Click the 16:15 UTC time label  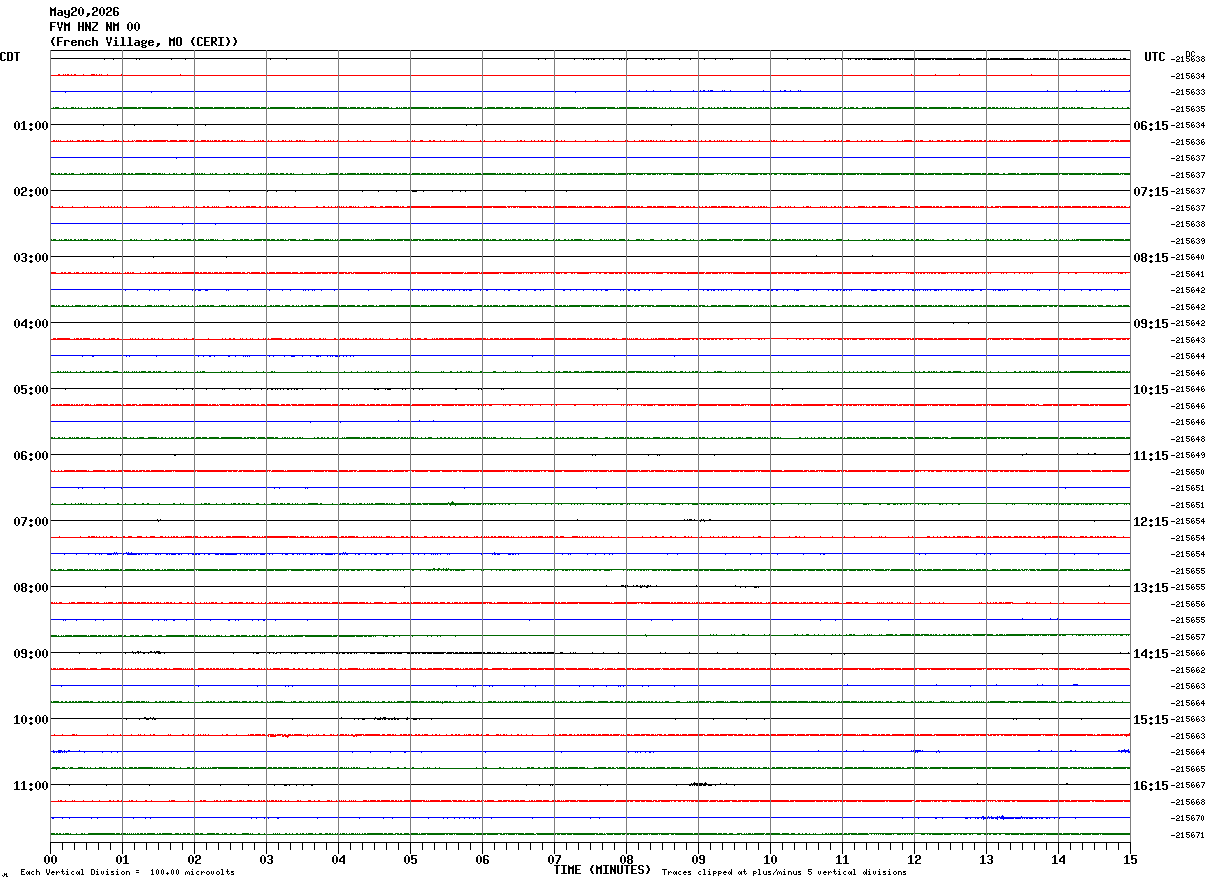[x=1151, y=786]
